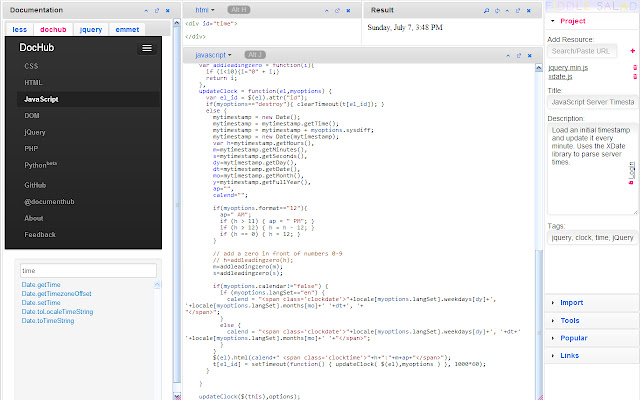Focus the DocHub search field containing 'time'
The image size is (640, 400).
88,271
